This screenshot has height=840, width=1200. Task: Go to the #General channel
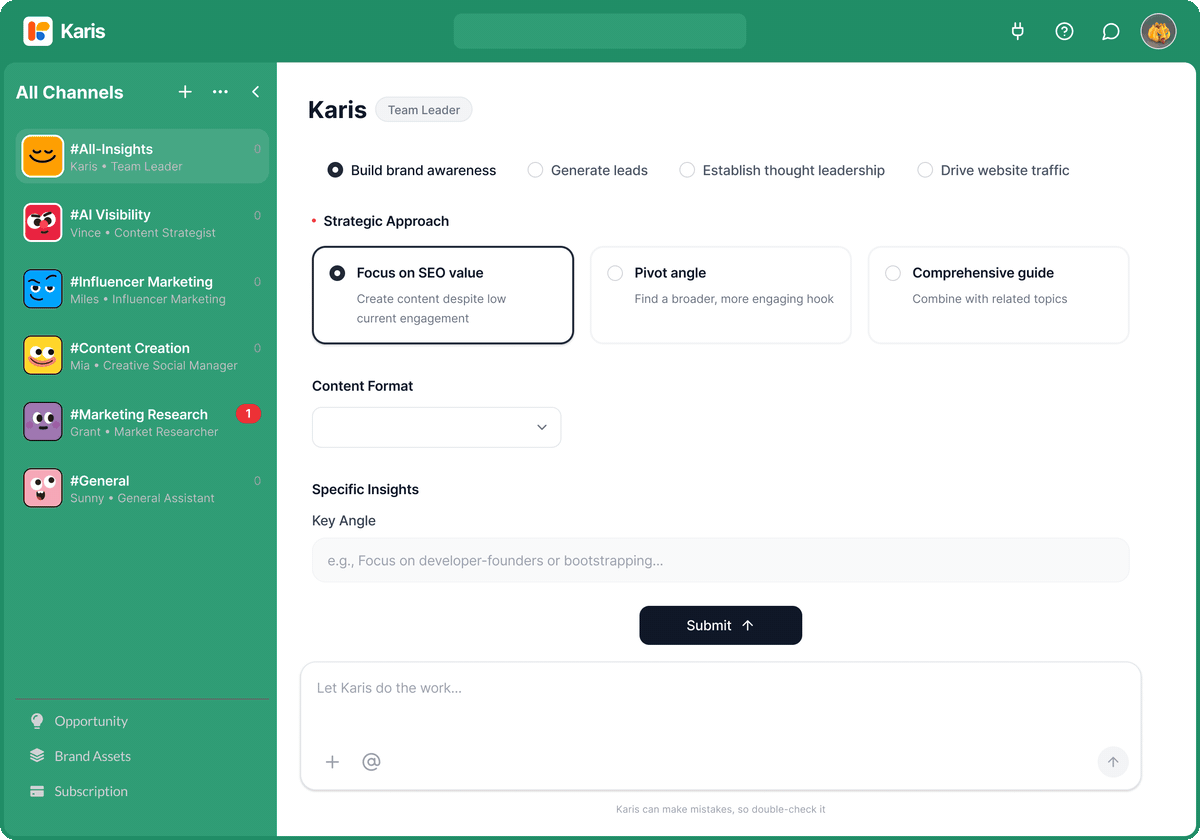[142, 488]
